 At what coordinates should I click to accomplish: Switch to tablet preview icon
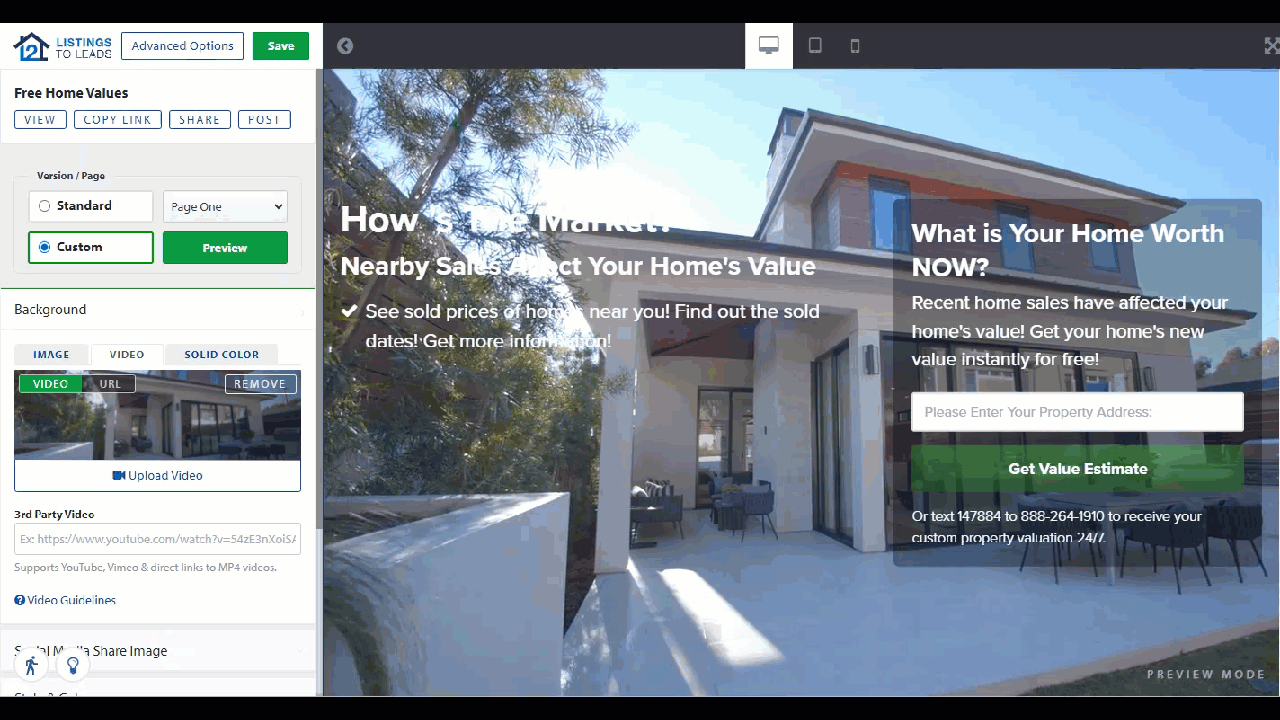tap(815, 46)
